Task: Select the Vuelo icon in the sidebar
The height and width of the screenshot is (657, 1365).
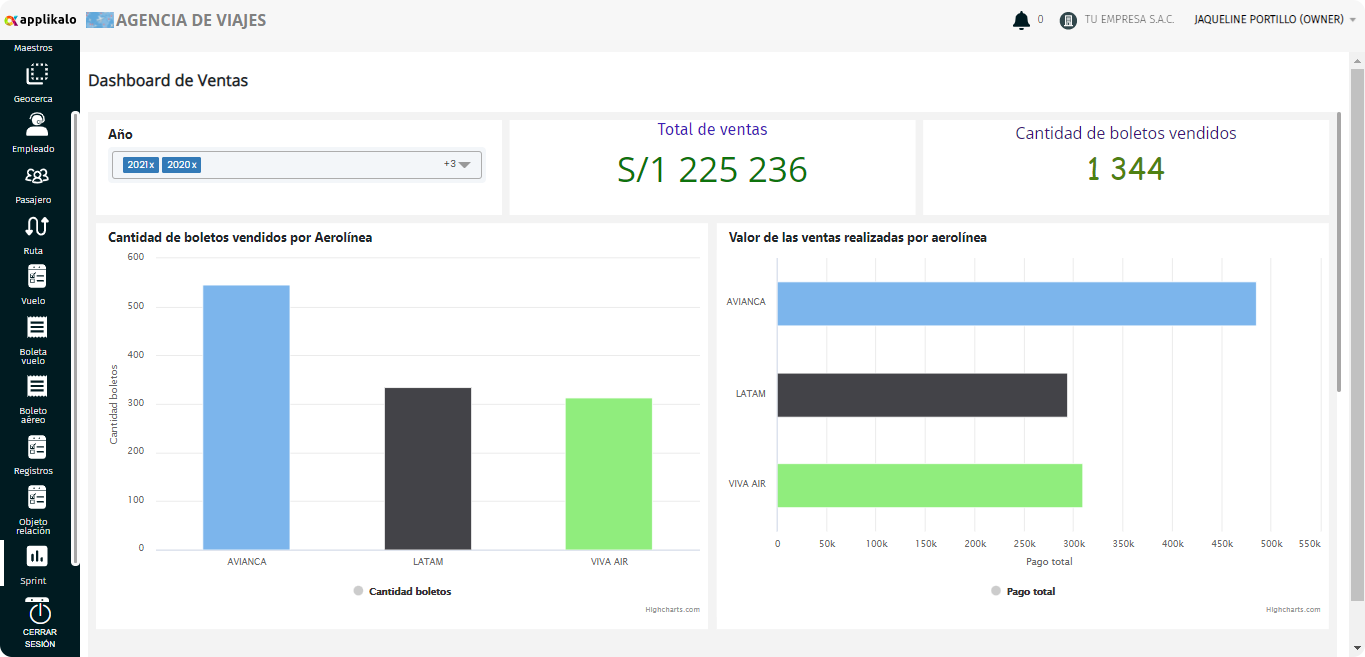Action: (37, 276)
